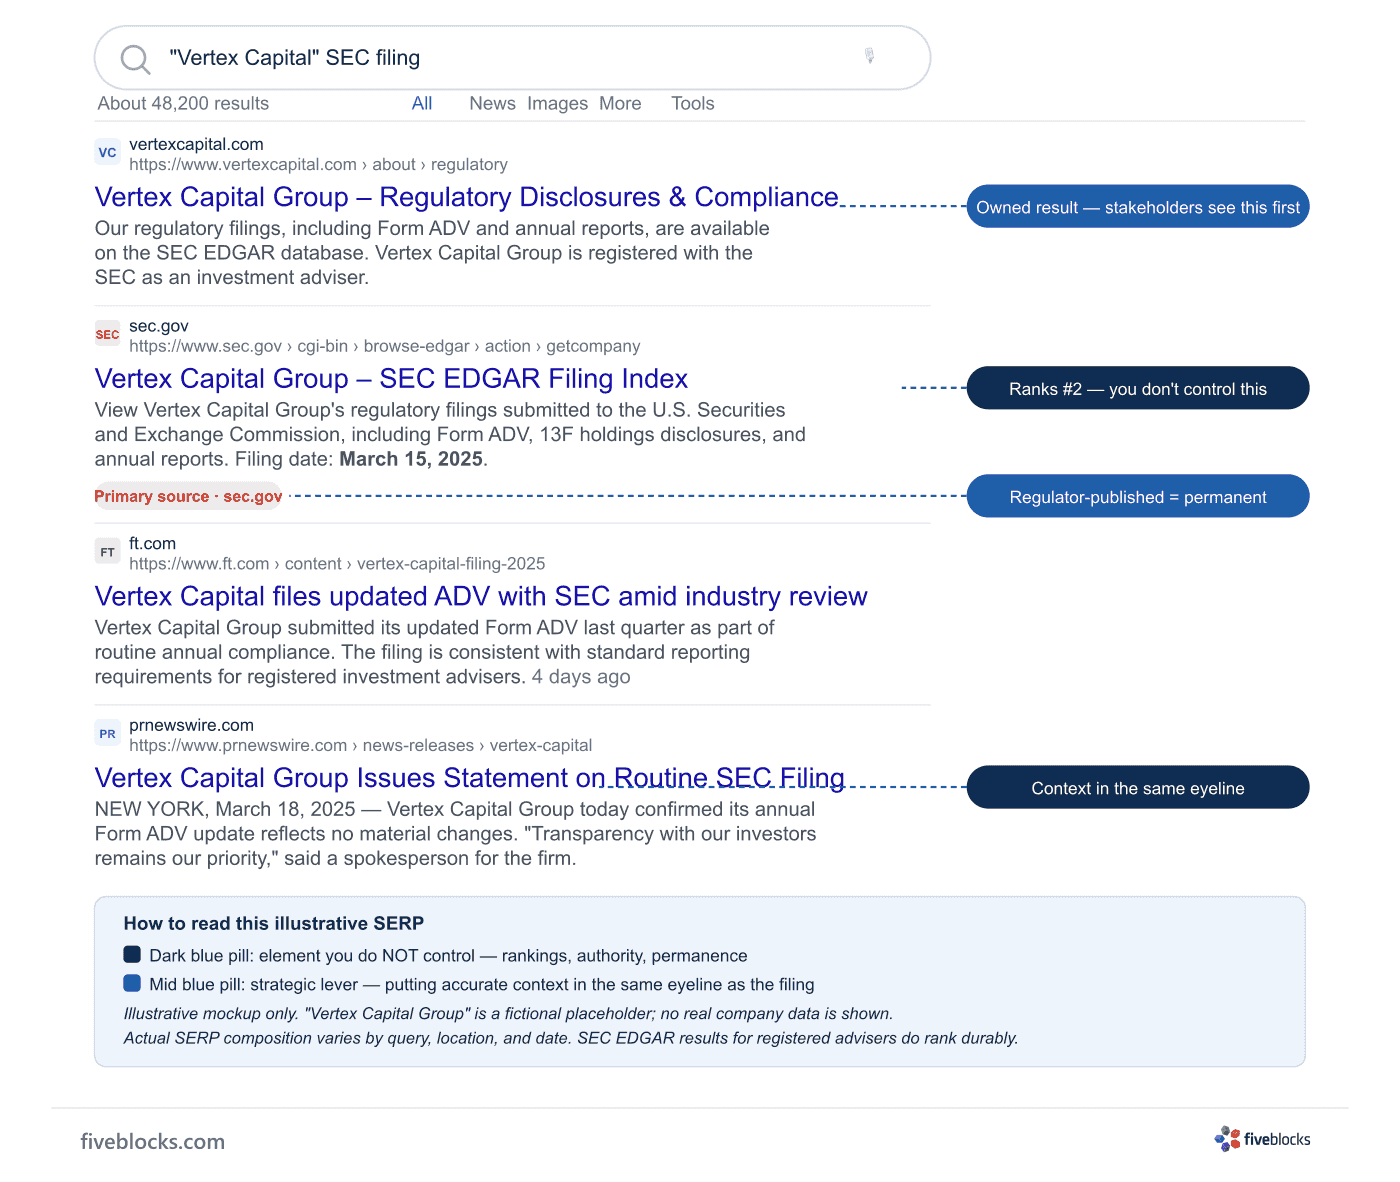Screen dimensions: 1400x1182
Task: Click the PR favicon for prnewswire.com
Action: pyautogui.click(x=107, y=734)
